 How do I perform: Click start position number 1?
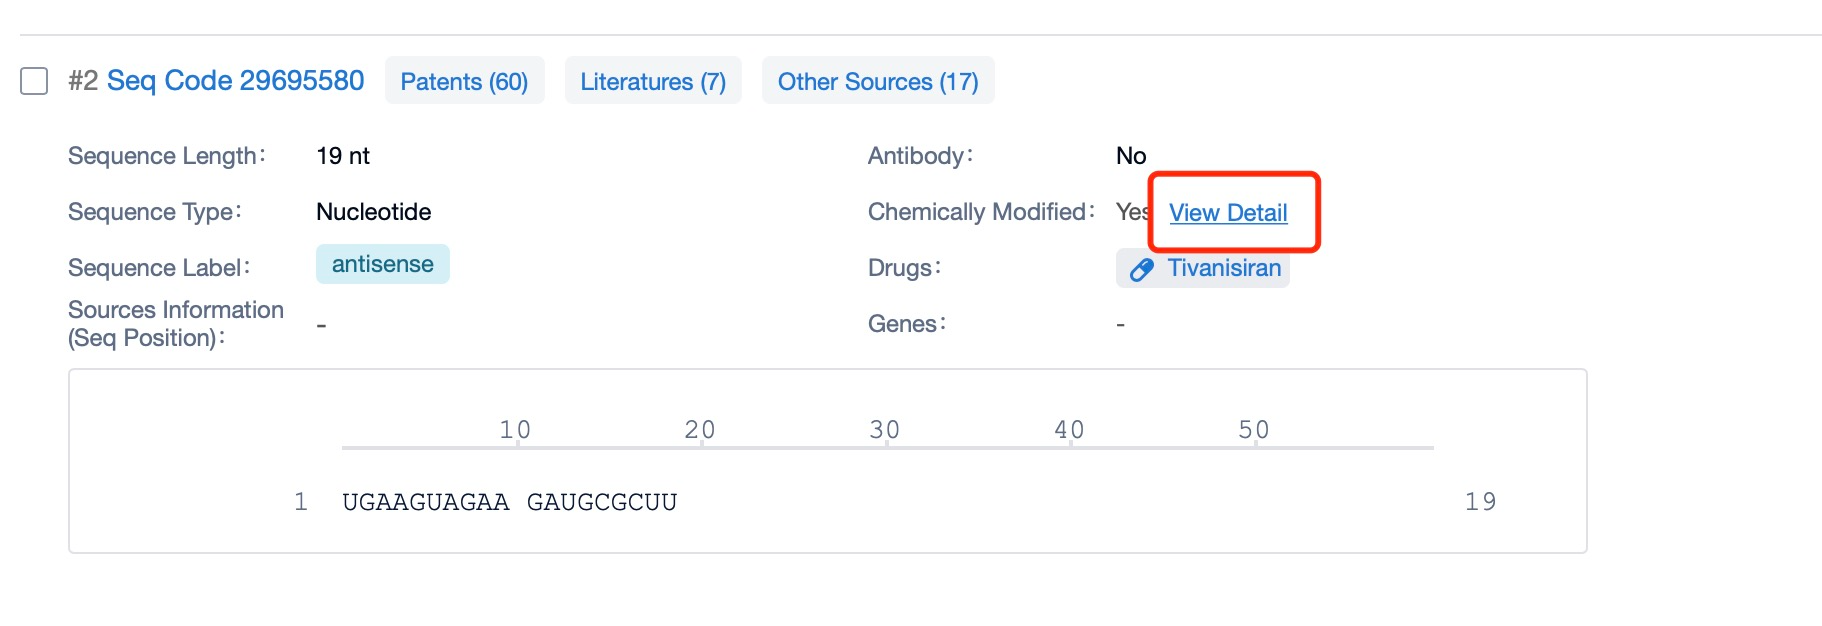(x=300, y=502)
